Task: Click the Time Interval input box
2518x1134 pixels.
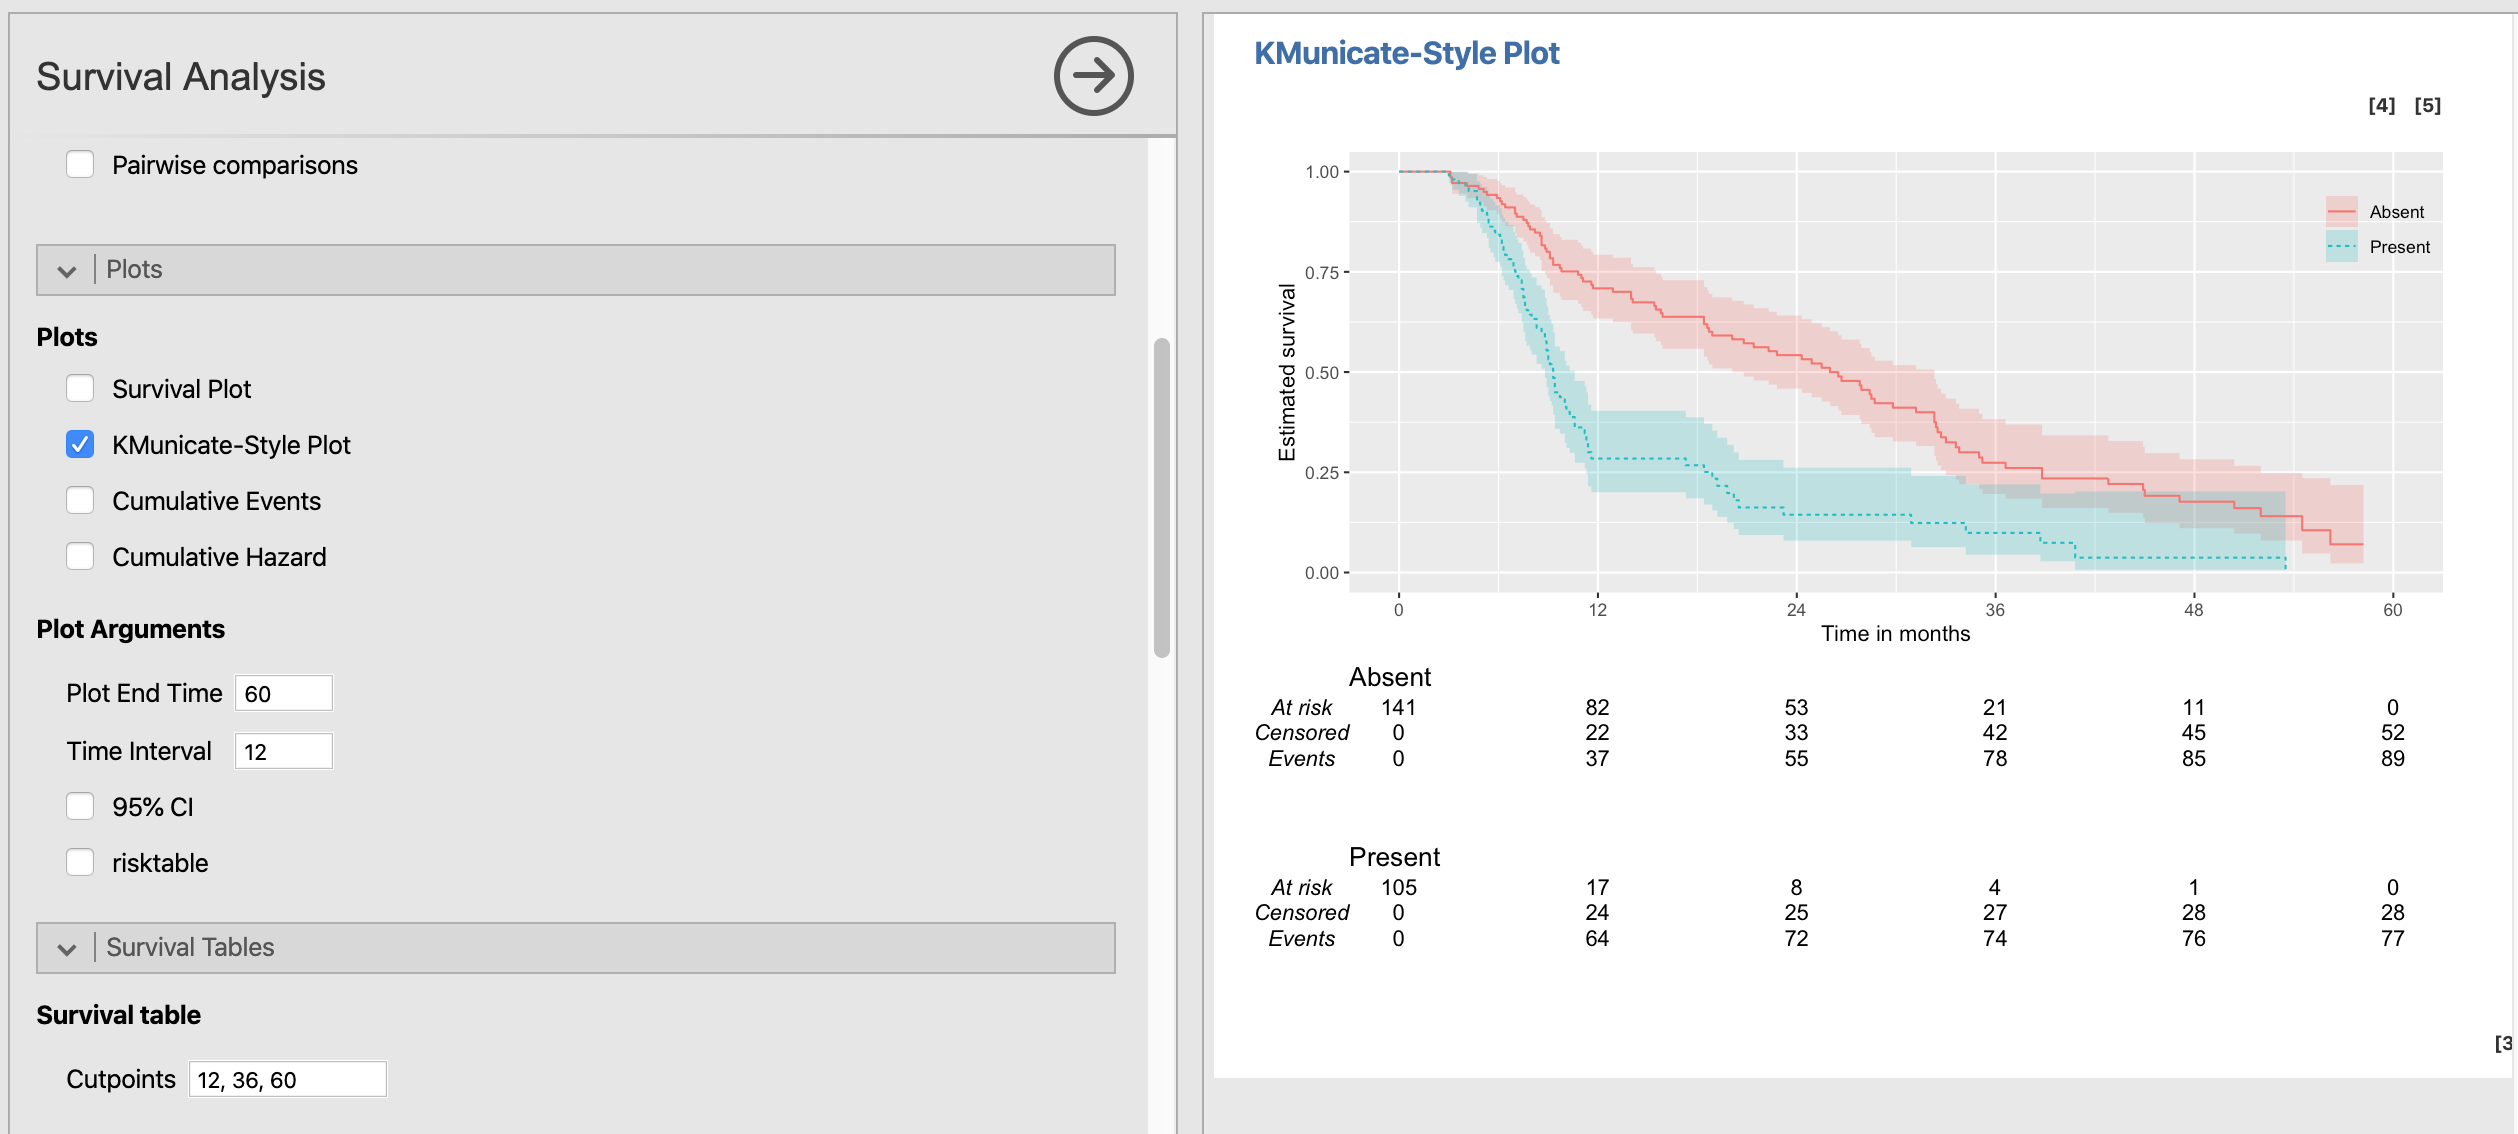Action: tap(283, 752)
